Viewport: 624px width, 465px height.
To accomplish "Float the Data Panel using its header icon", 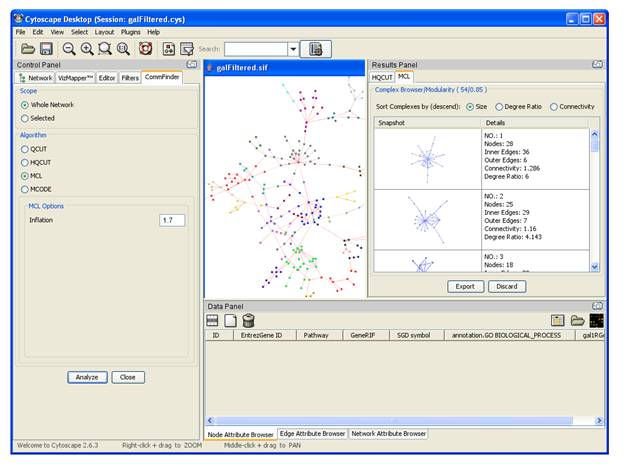I will [597, 306].
